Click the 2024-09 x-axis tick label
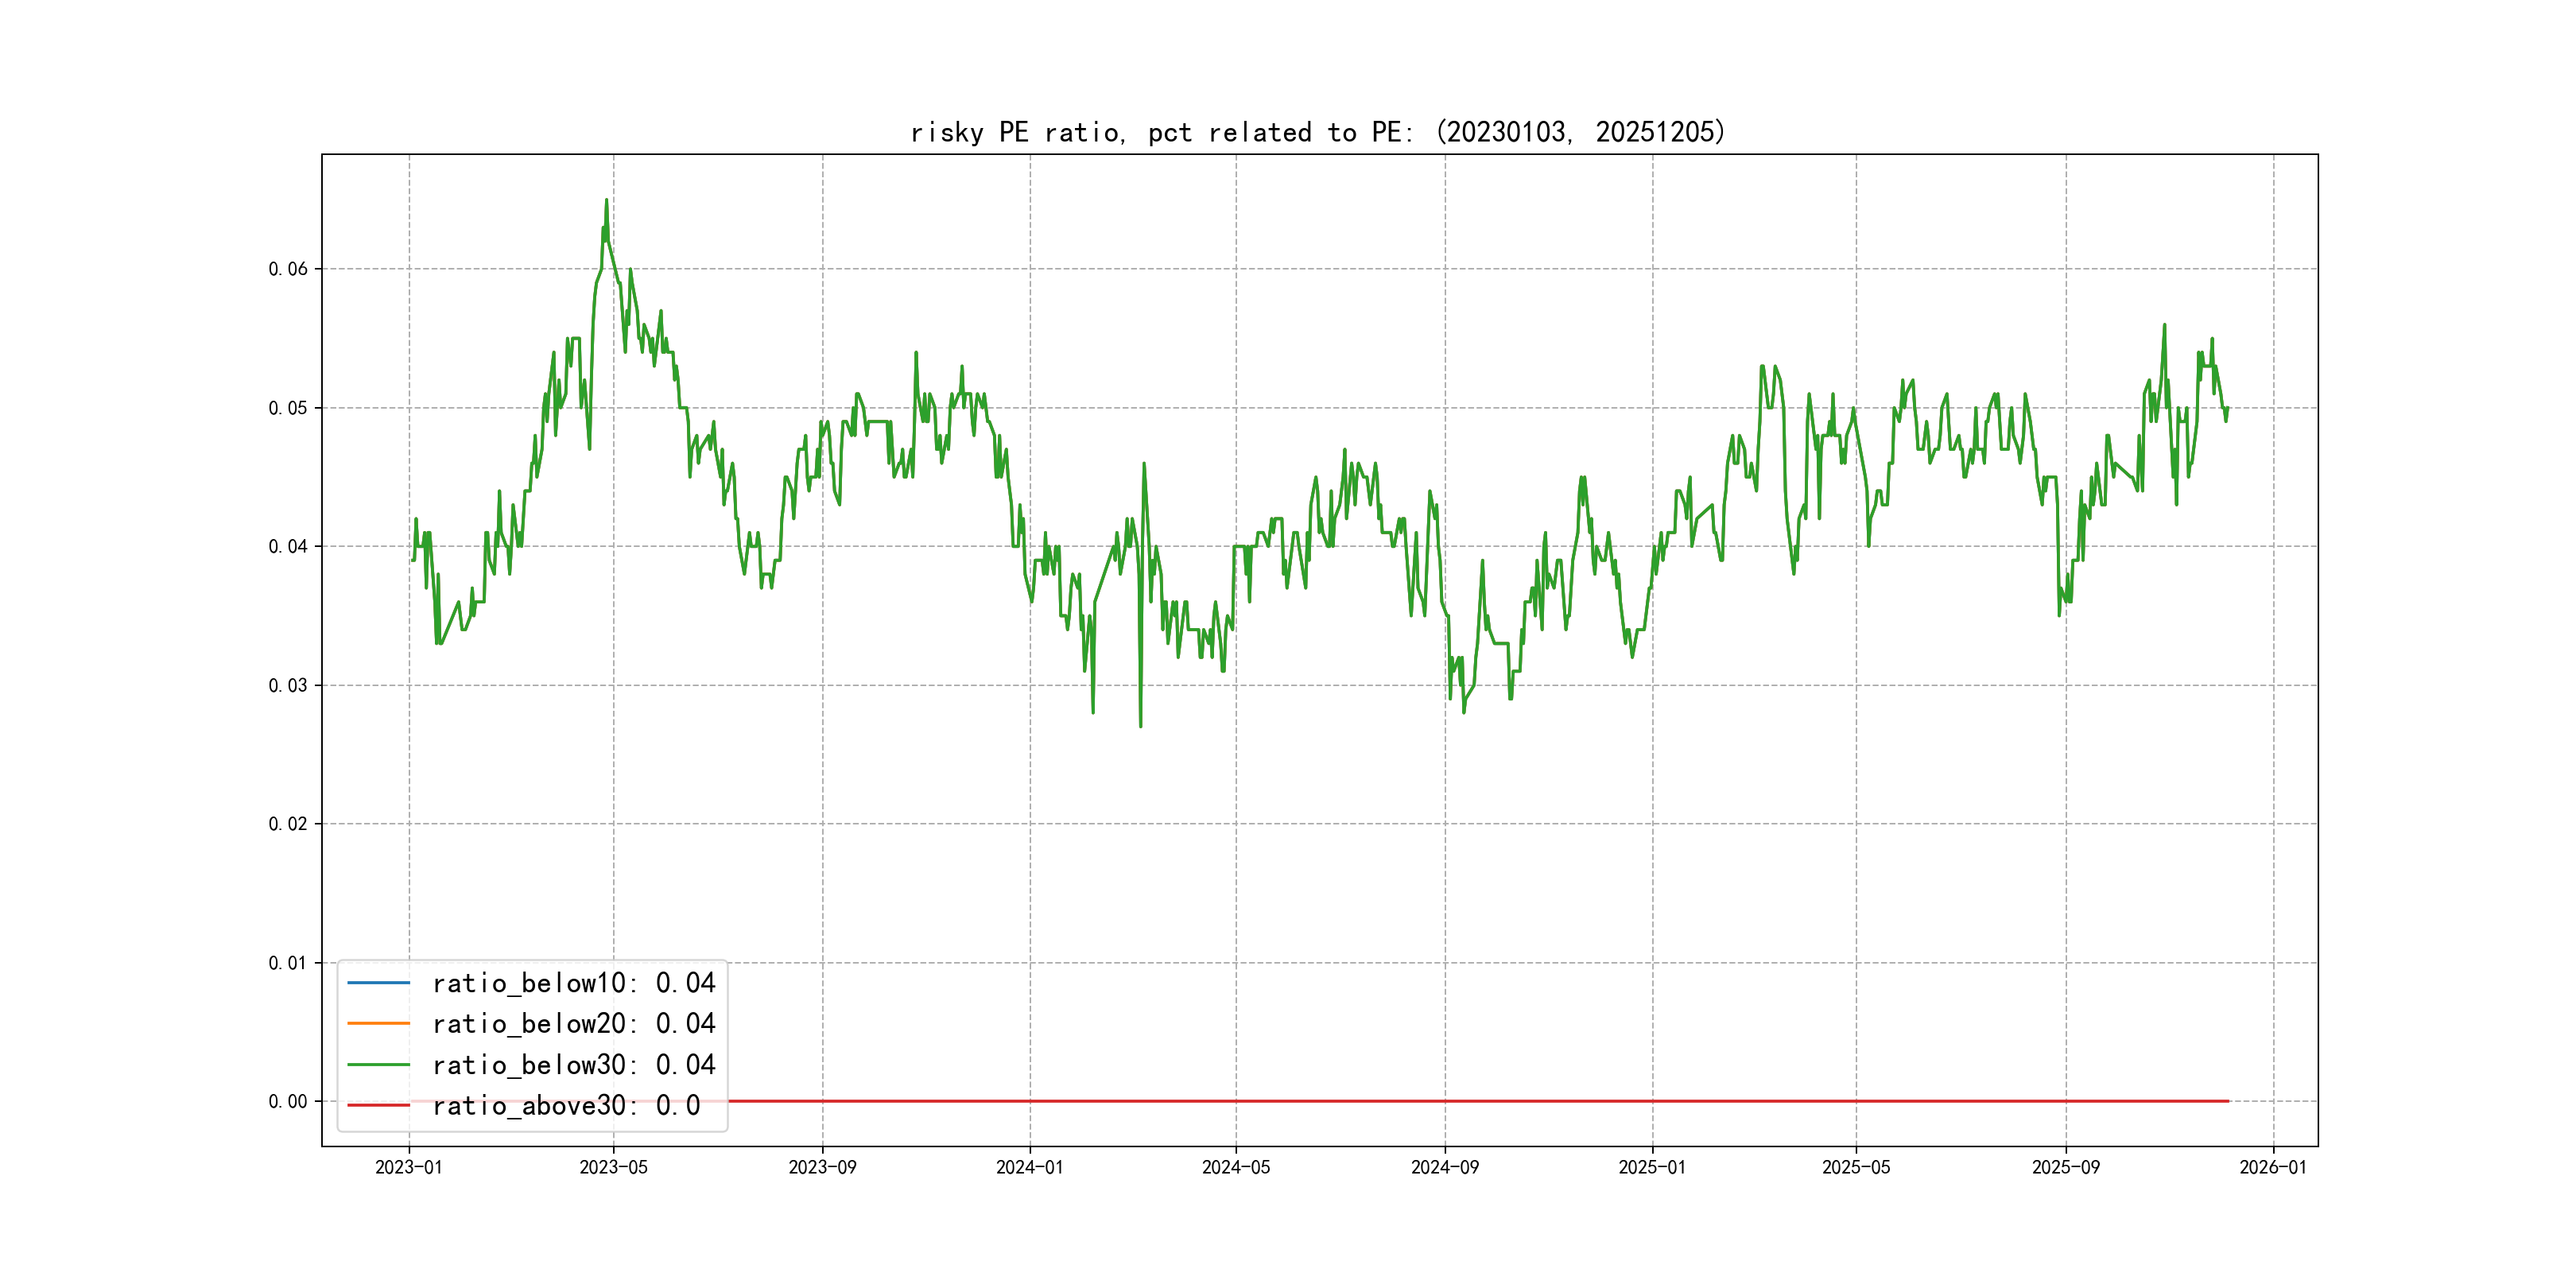The height and width of the screenshot is (1288, 2576). click(1444, 1167)
